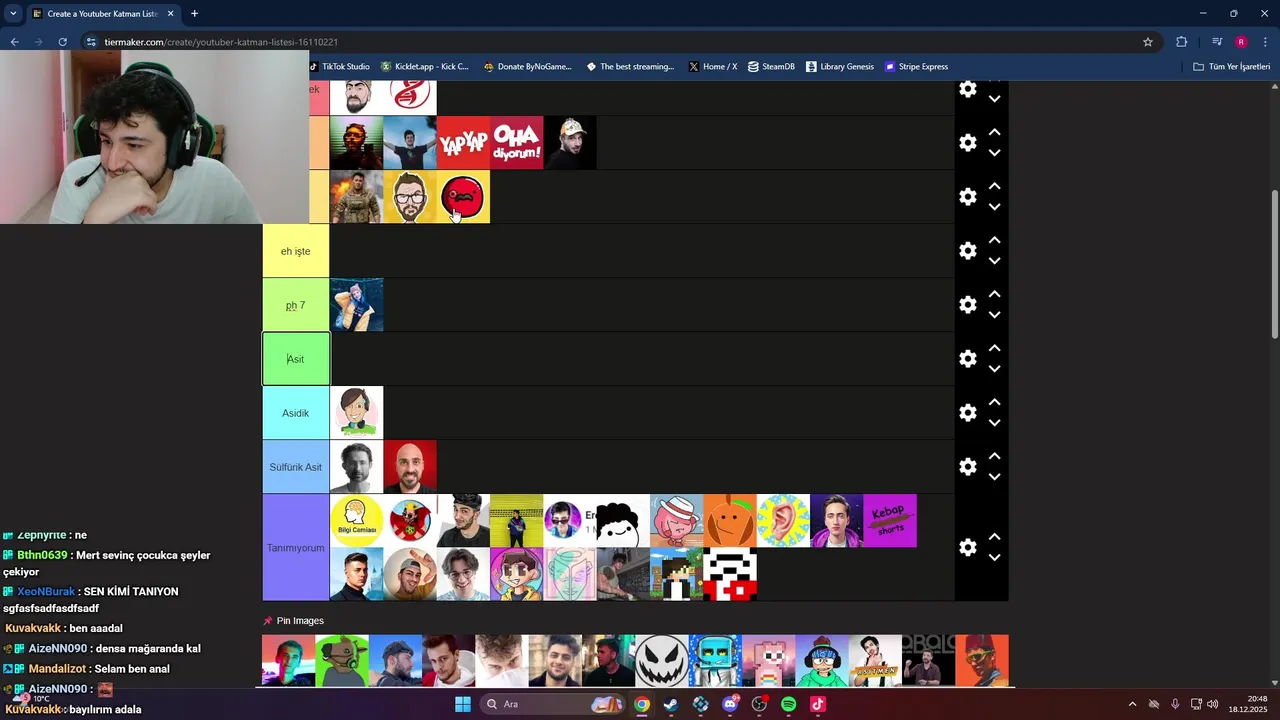
Task: Move the 'Sülfürik Asit' tier up
Action: [x=994, y=456]
